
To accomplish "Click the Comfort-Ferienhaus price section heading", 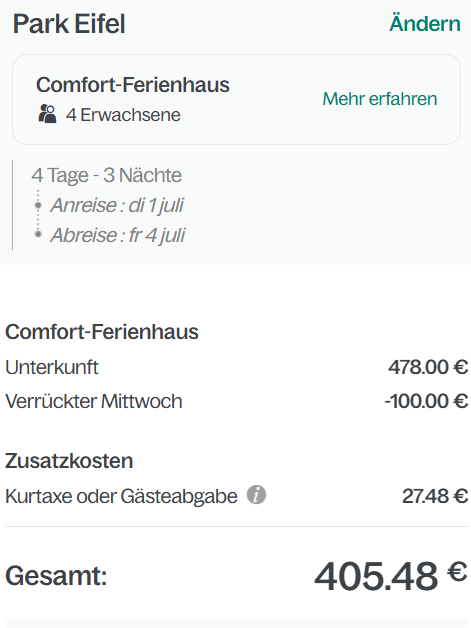I will 102,332.
